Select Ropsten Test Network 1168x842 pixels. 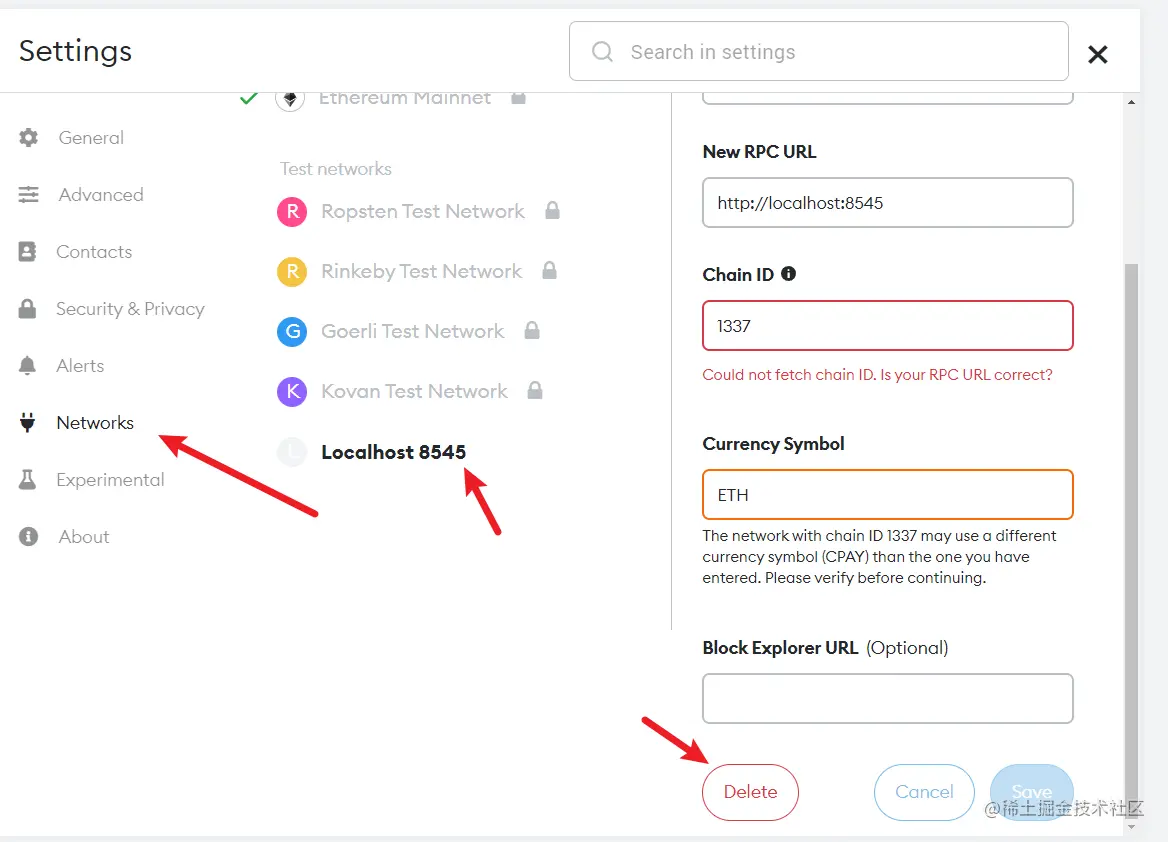tap(422, 212)
